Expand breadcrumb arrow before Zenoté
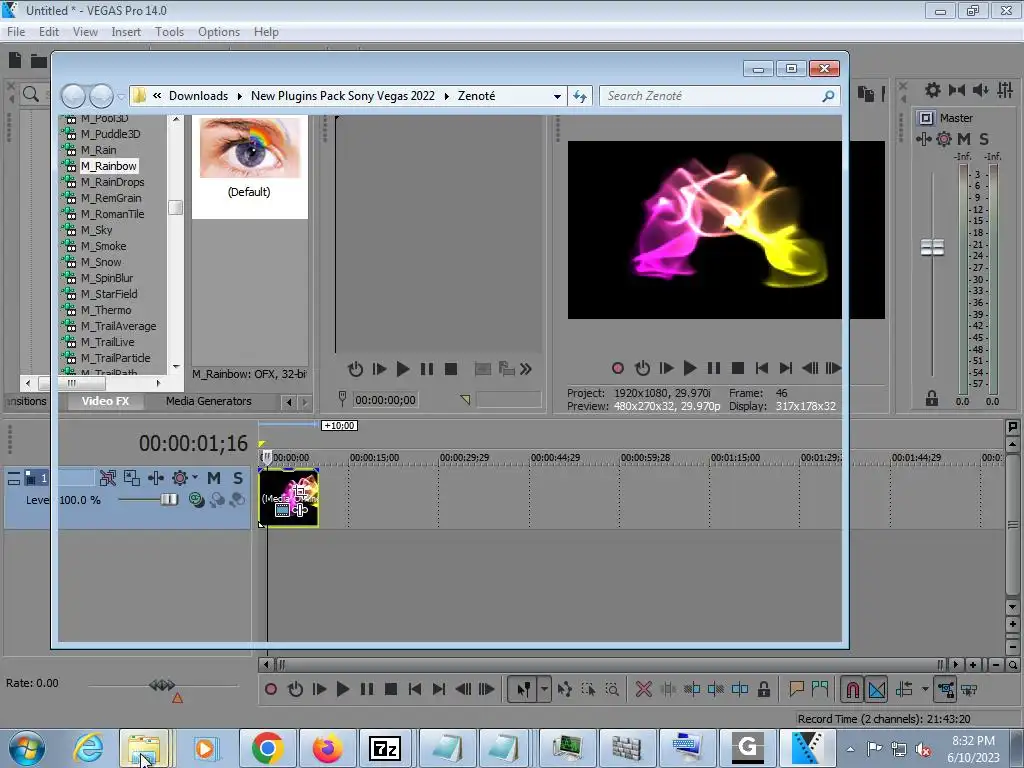The height and width of the screenshot is (768, 1024). click(447, 96)
